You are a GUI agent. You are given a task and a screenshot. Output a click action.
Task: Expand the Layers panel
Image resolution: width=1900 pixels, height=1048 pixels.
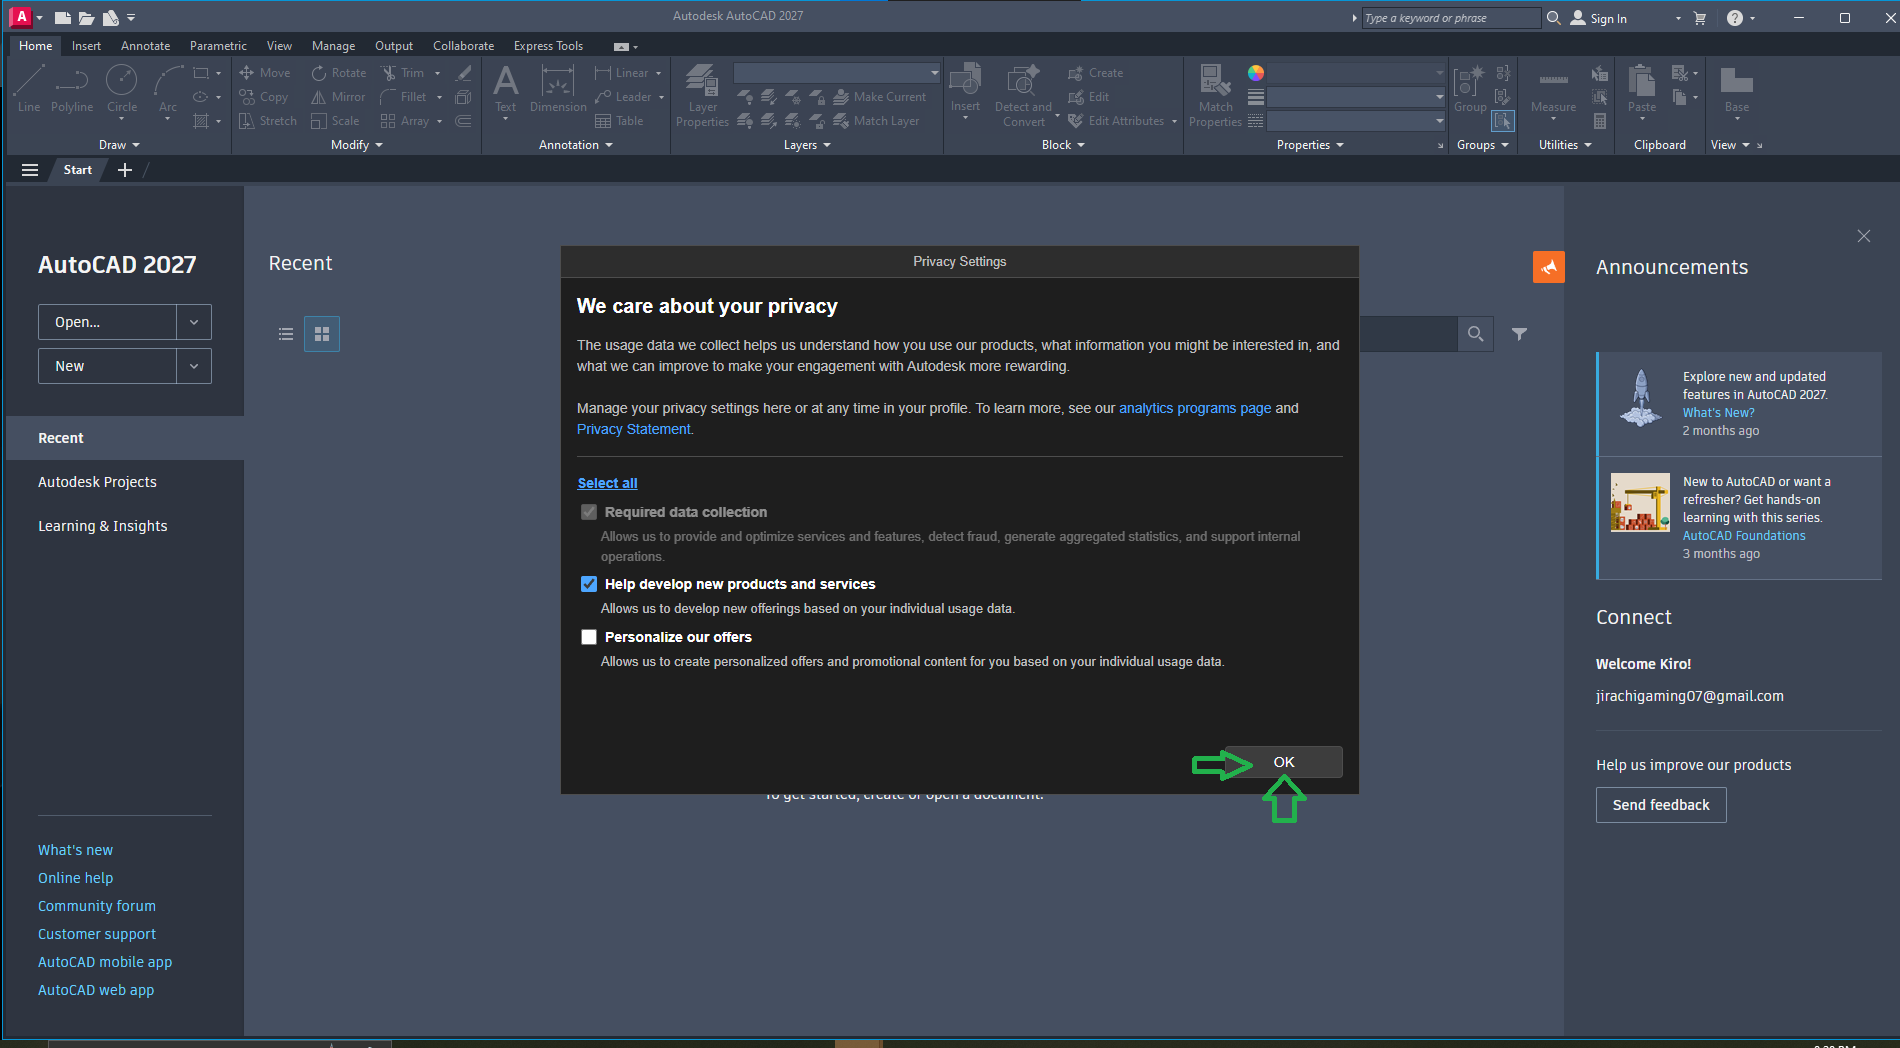point(807,145)
